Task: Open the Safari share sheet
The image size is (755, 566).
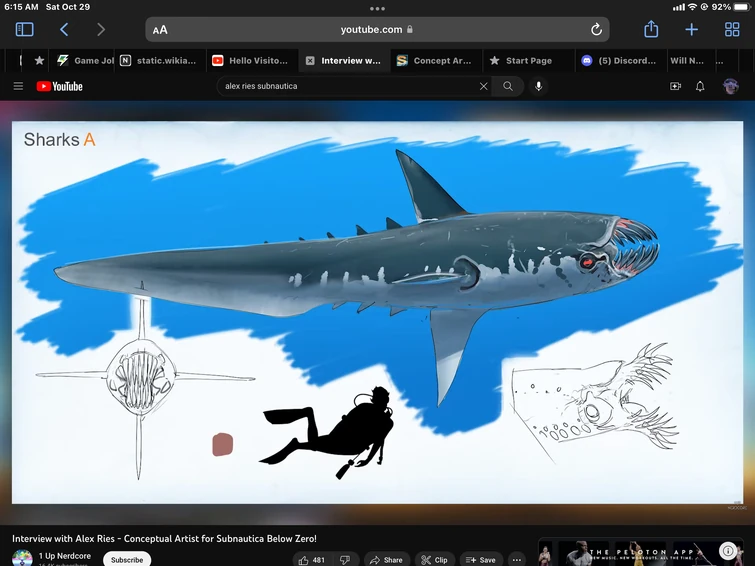Action: click(651, 29)
